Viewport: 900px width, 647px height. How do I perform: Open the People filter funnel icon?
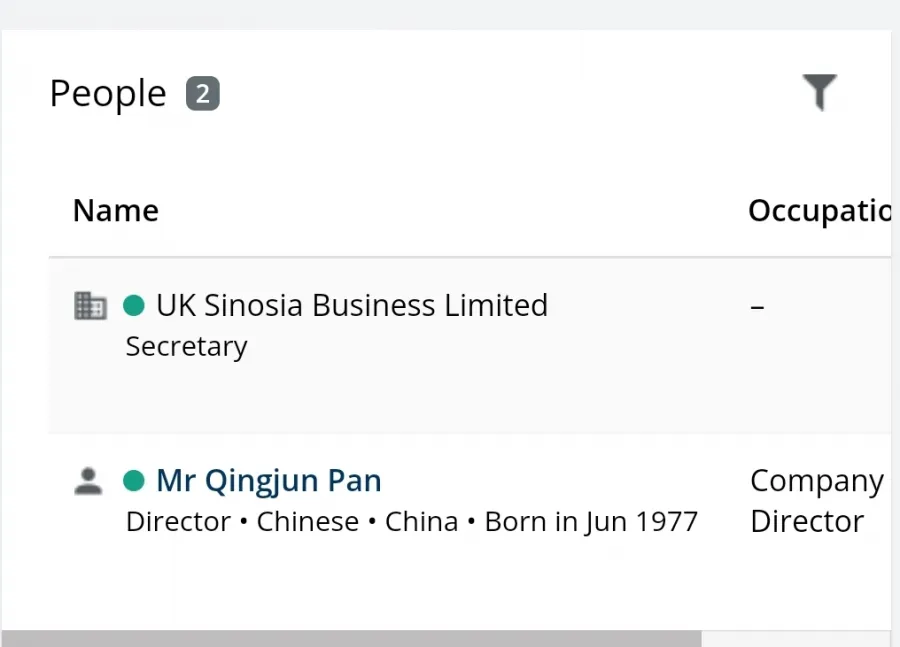pyautogui.click(x=820, y=92)
